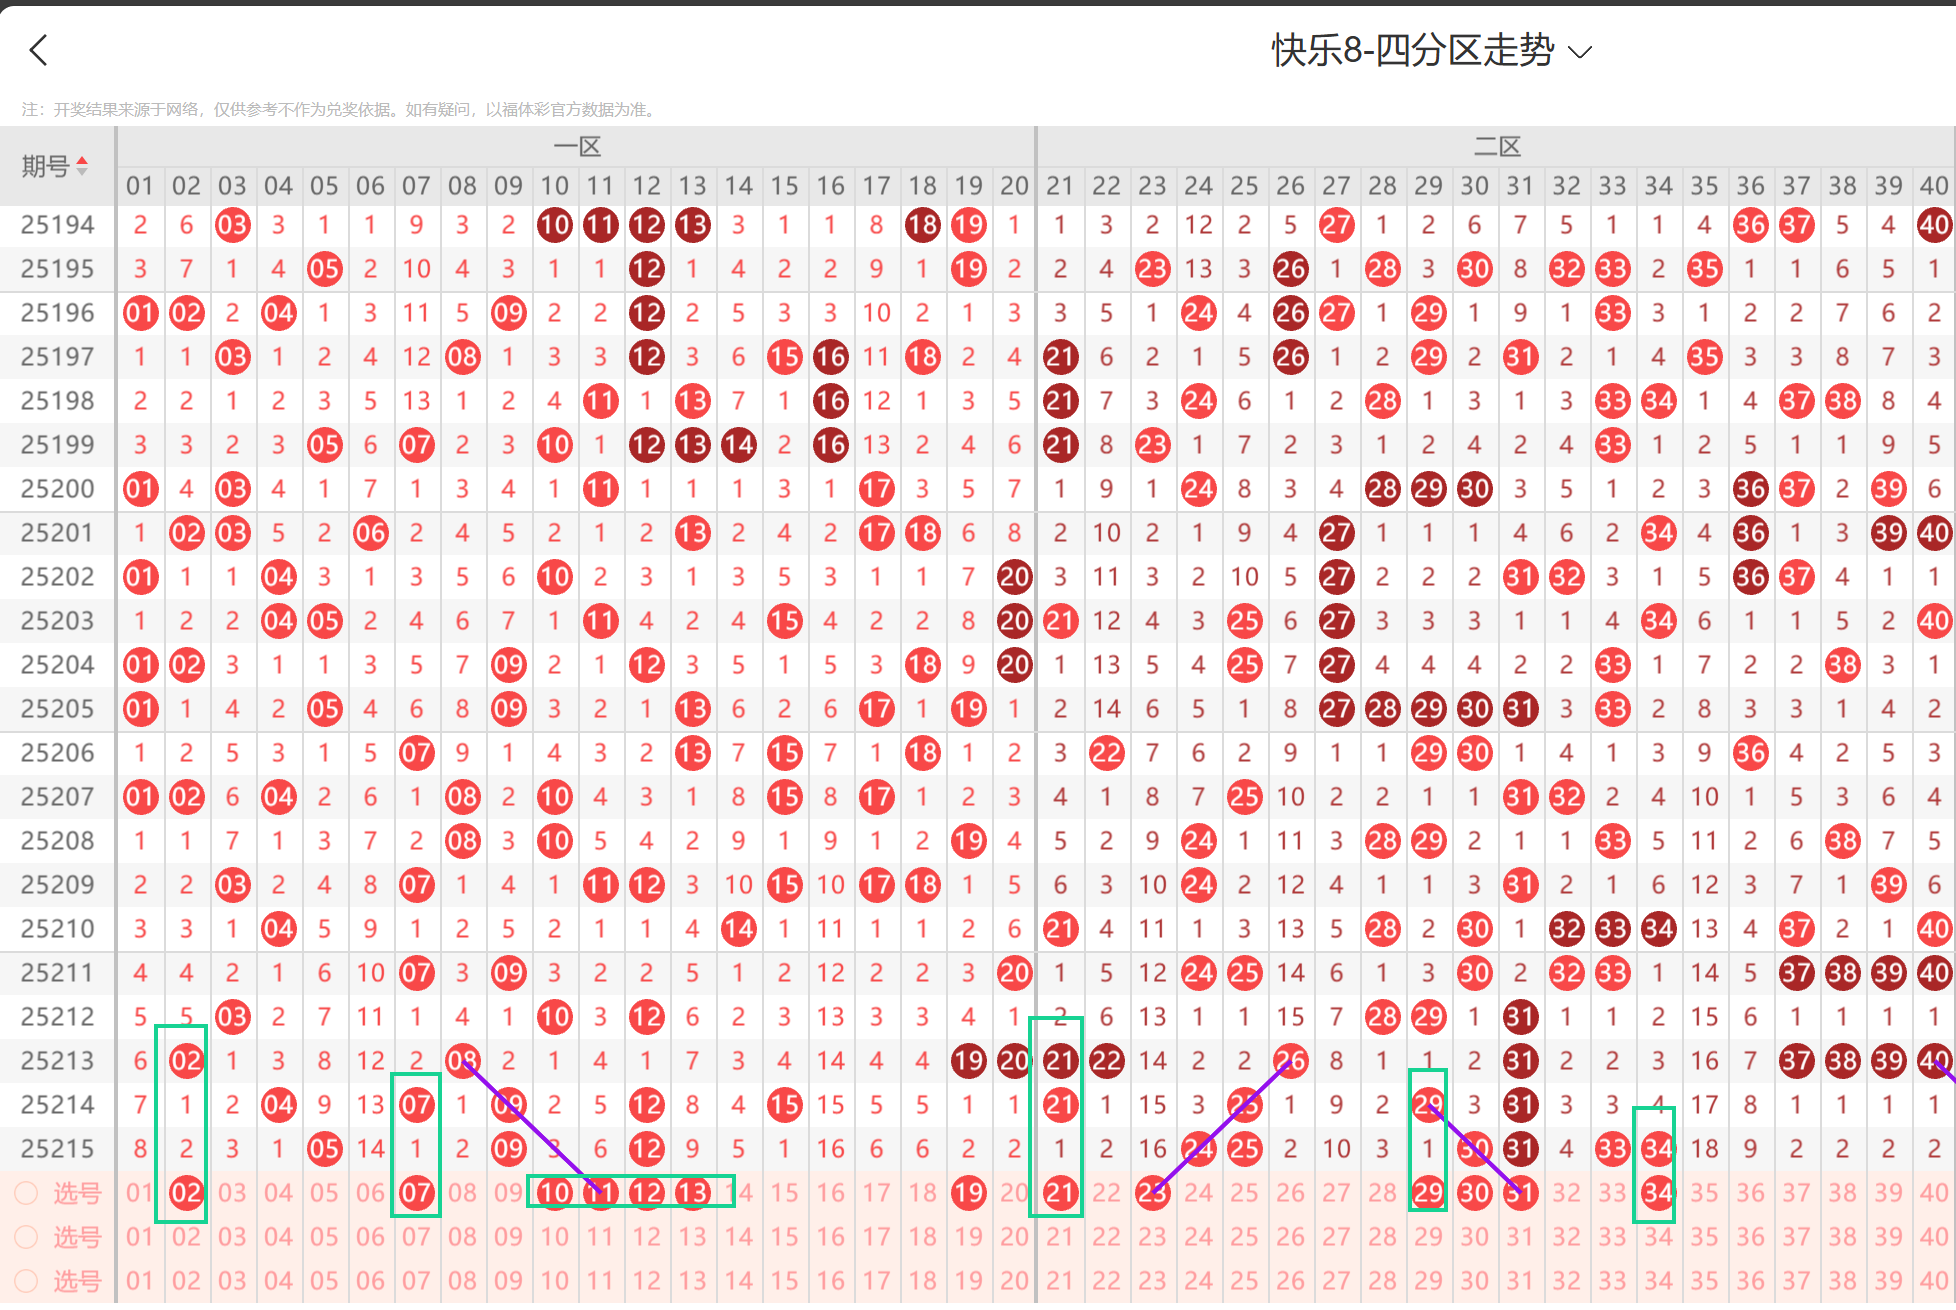Pick number 40 in third 选号 row
Screen dimensions: 1956x1310
[1933, 1281]
